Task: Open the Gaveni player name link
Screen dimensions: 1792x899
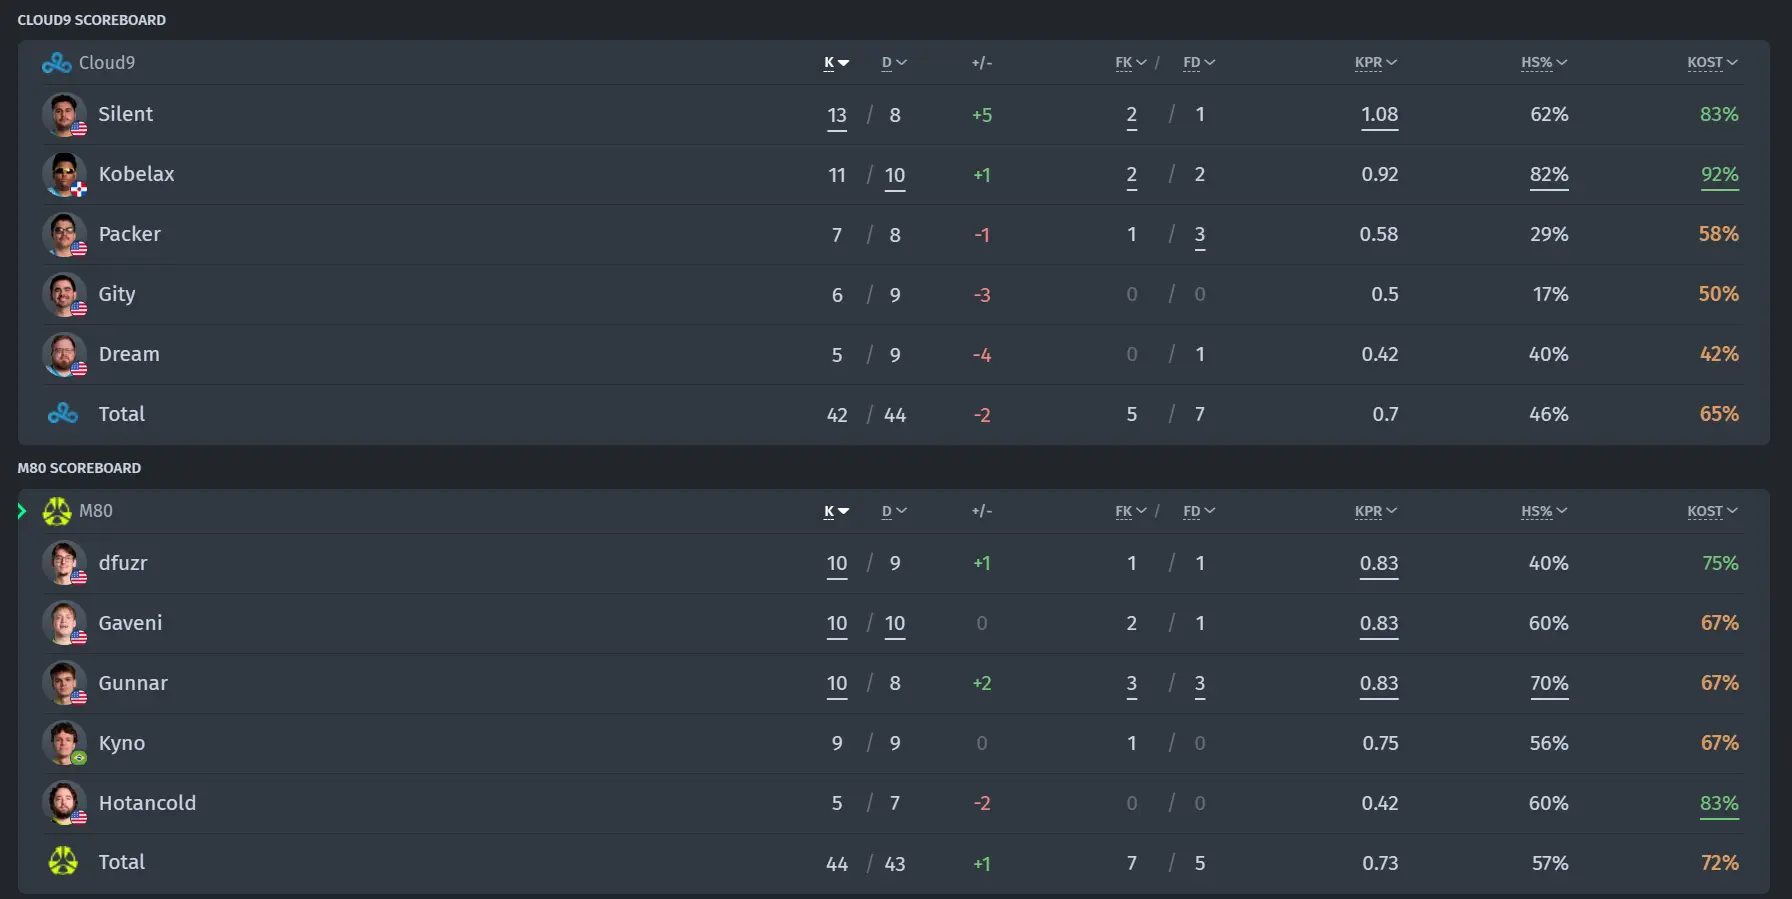Action: coord(130,623)
